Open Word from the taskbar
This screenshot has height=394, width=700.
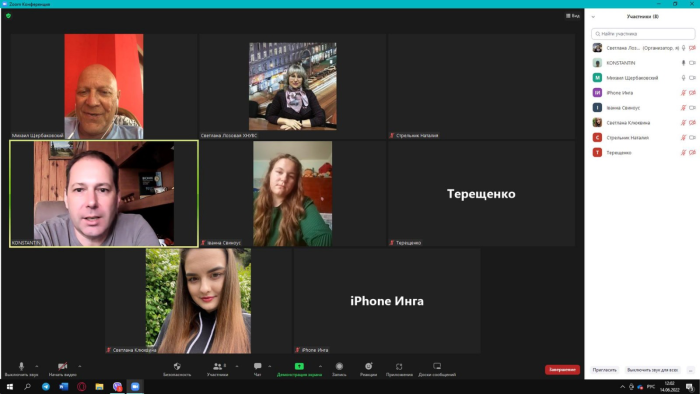(63, 386)
